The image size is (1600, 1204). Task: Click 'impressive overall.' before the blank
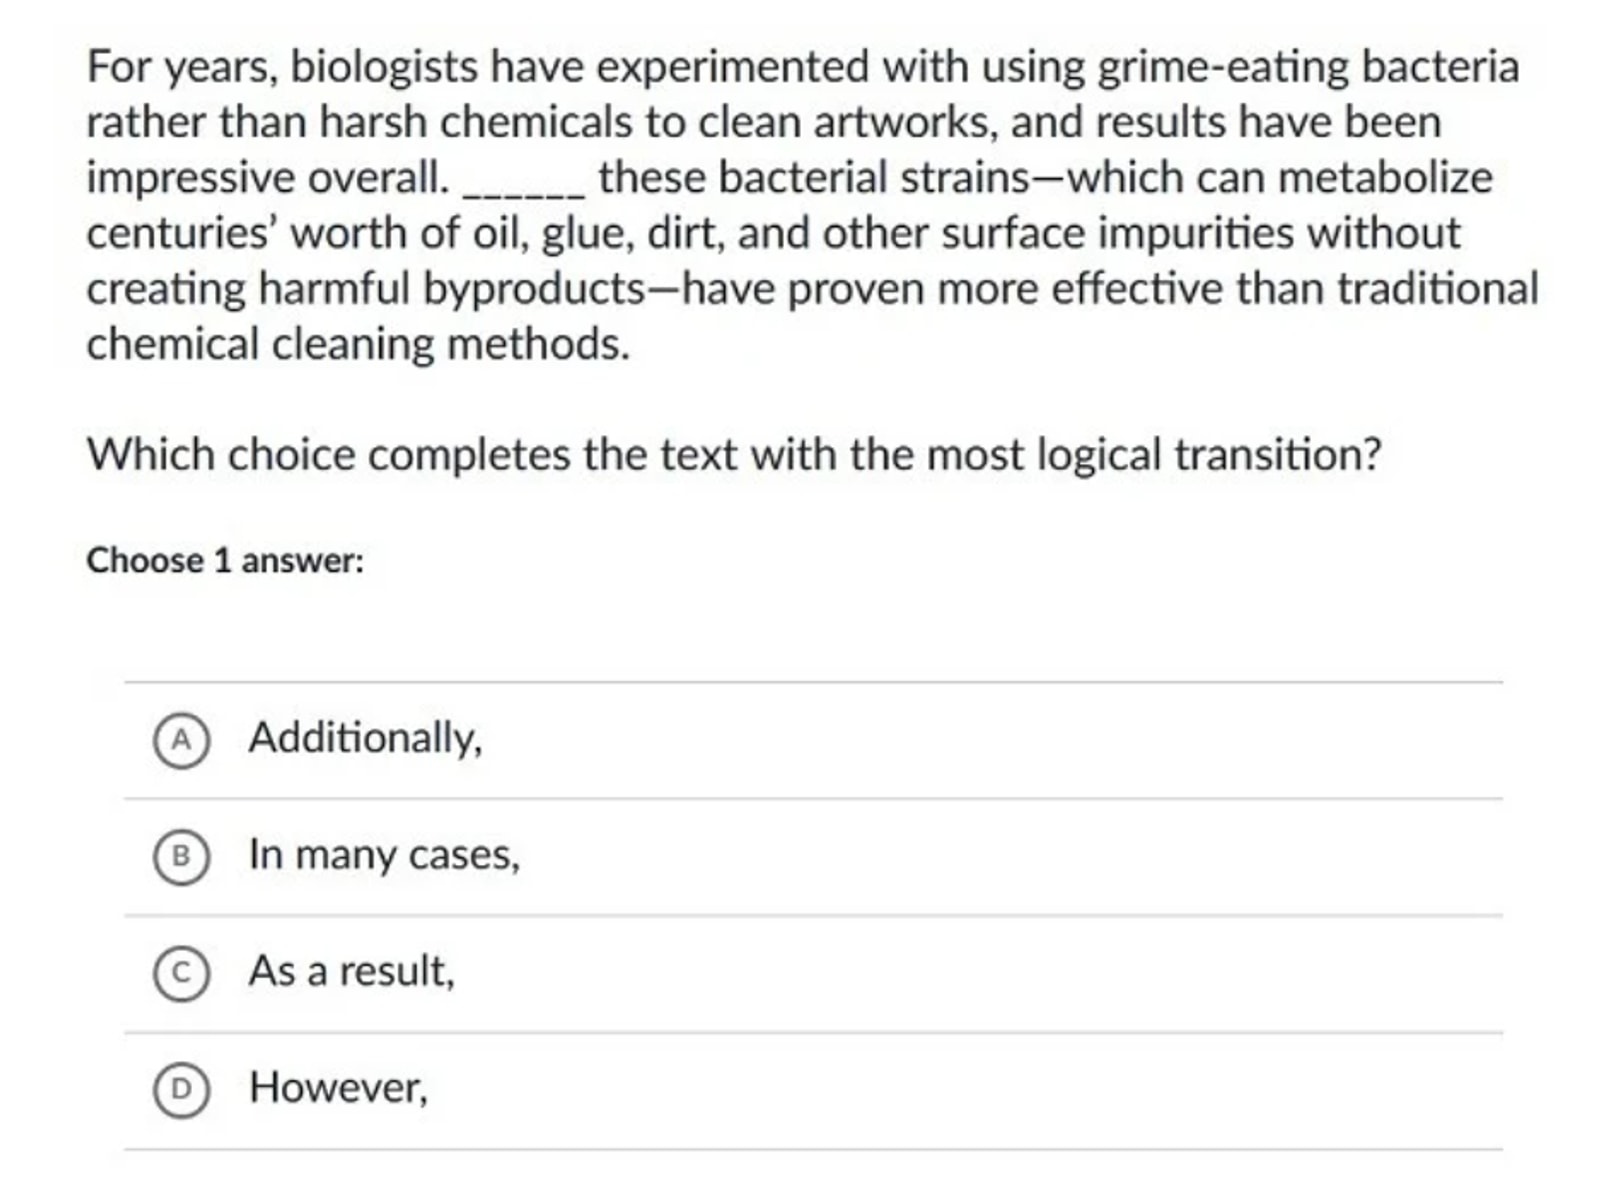[268, 178]
